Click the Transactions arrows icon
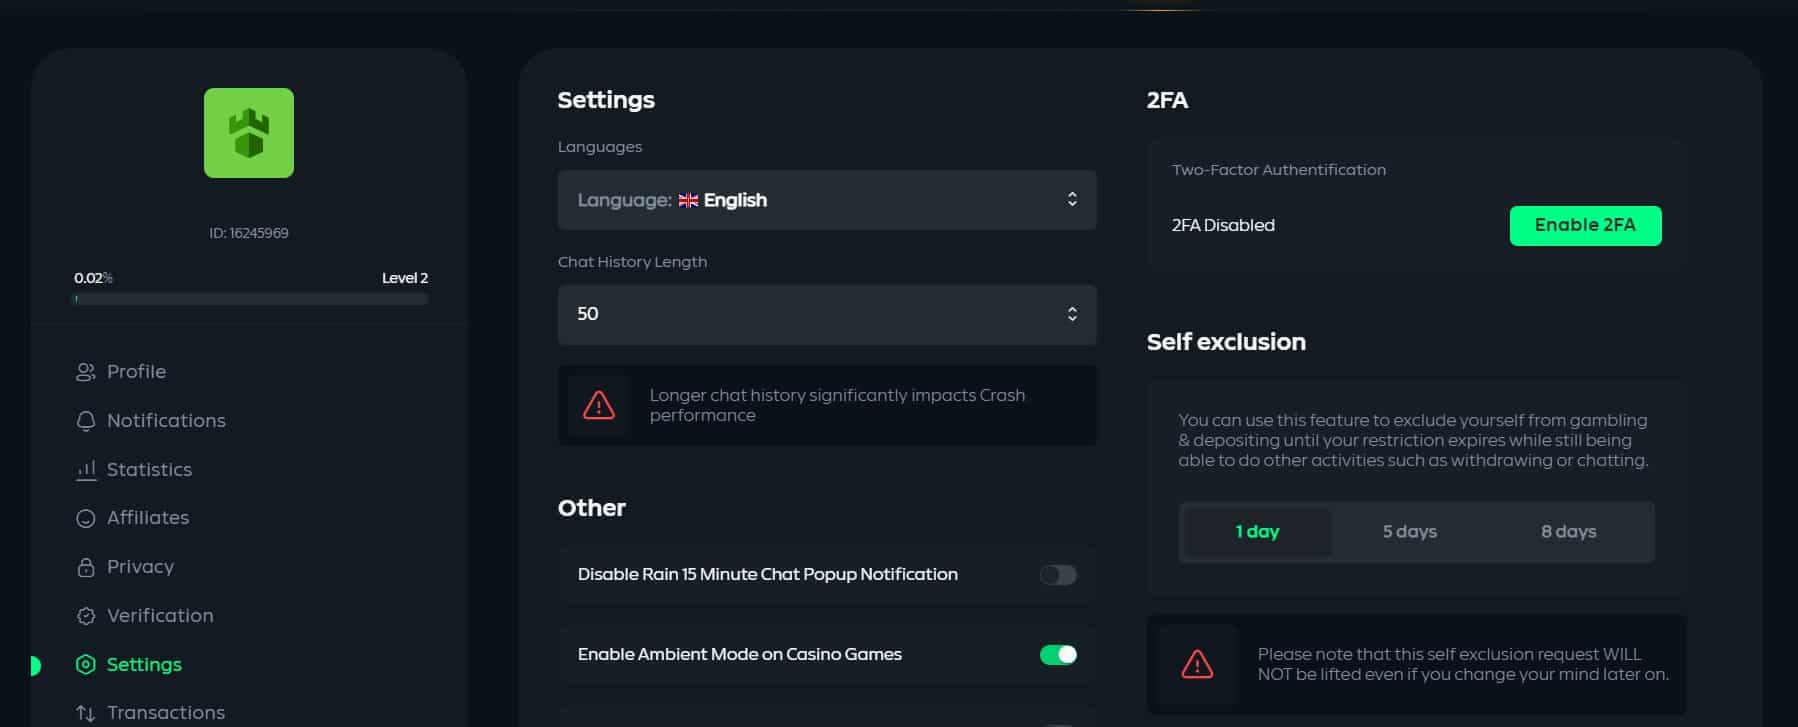 [86, 713]
